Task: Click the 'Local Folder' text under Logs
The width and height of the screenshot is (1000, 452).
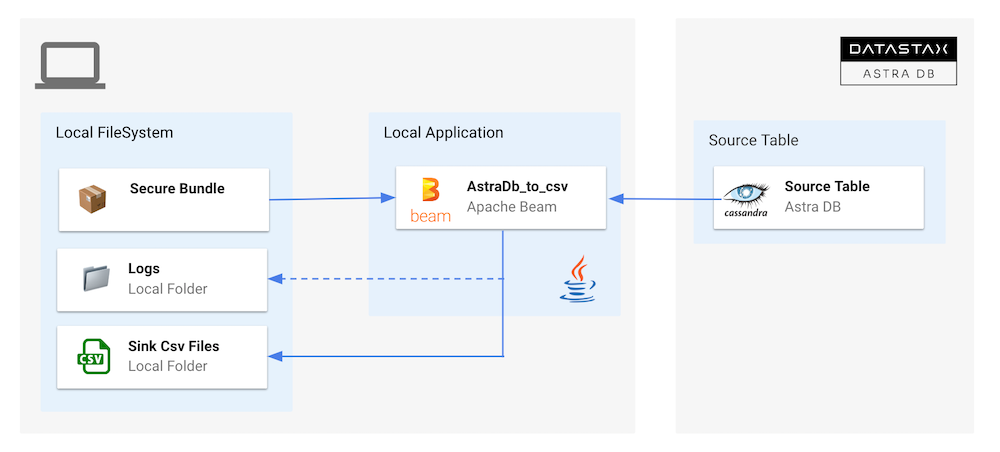Action: pos(168,289)
